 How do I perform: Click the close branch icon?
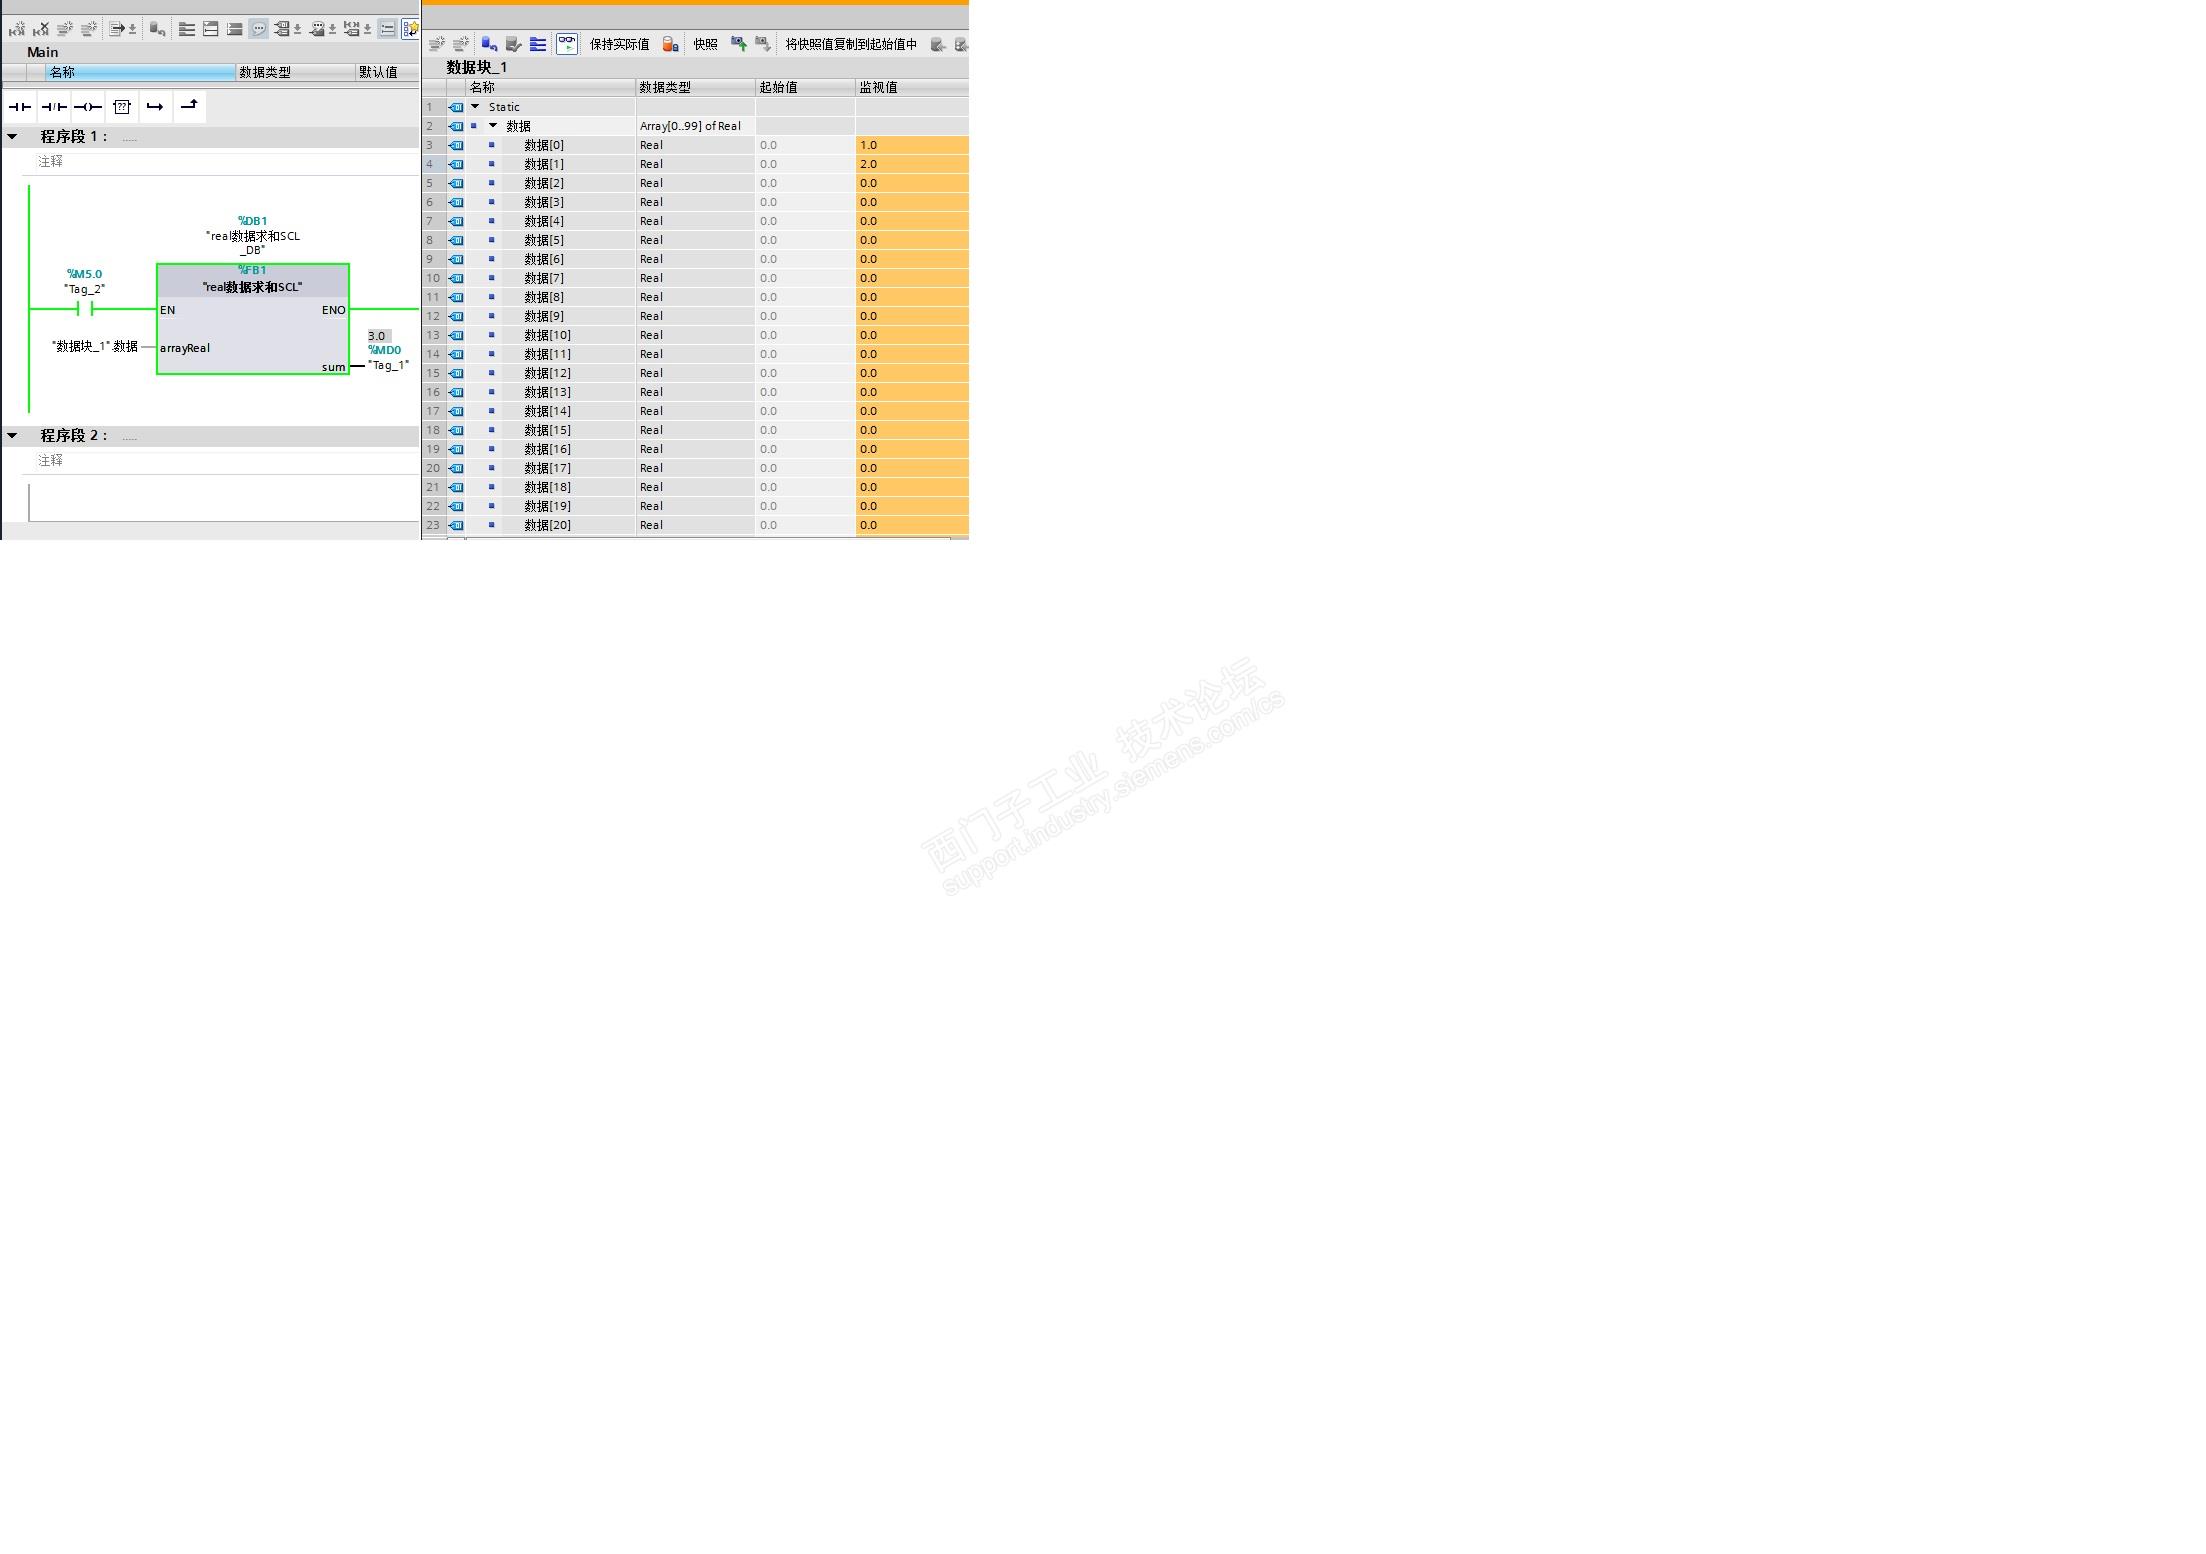(189, 106)
